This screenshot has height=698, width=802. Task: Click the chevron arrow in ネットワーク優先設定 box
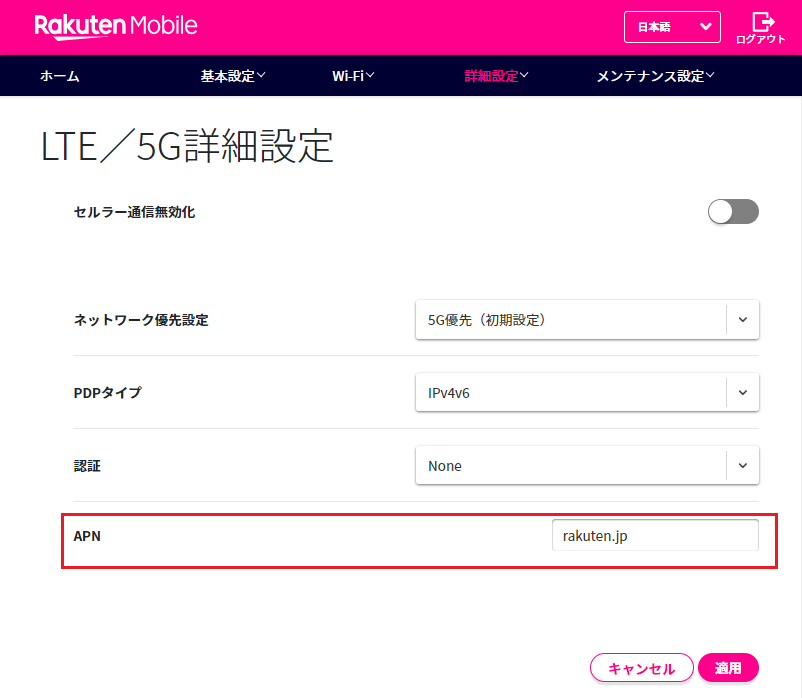click(x=742, y=320)
